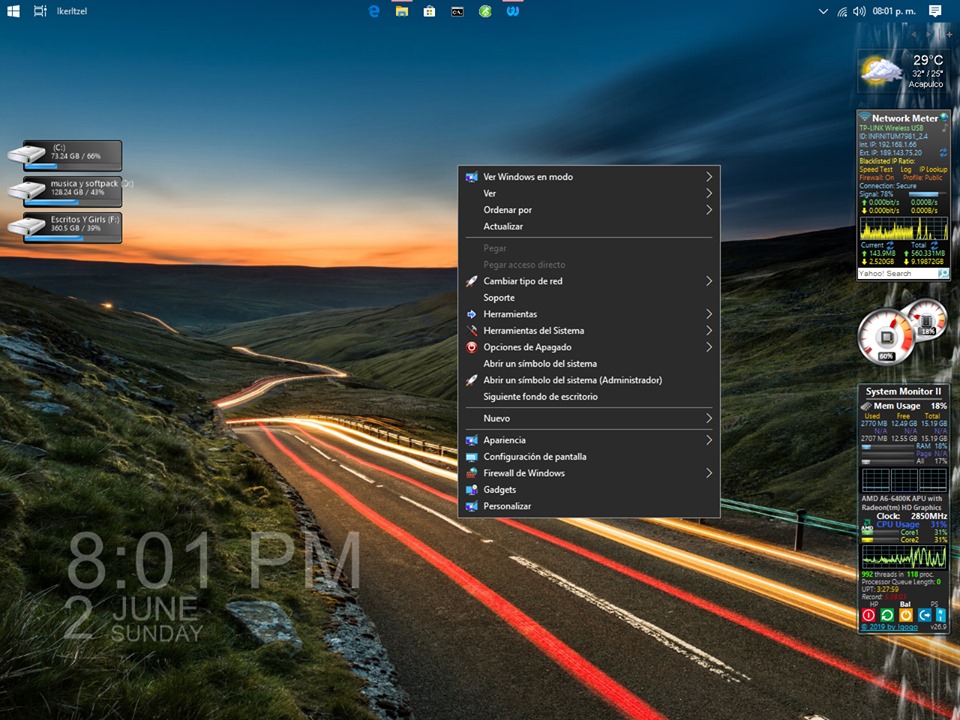Open the Command Prompt taskbar icon

coord(457,11)
